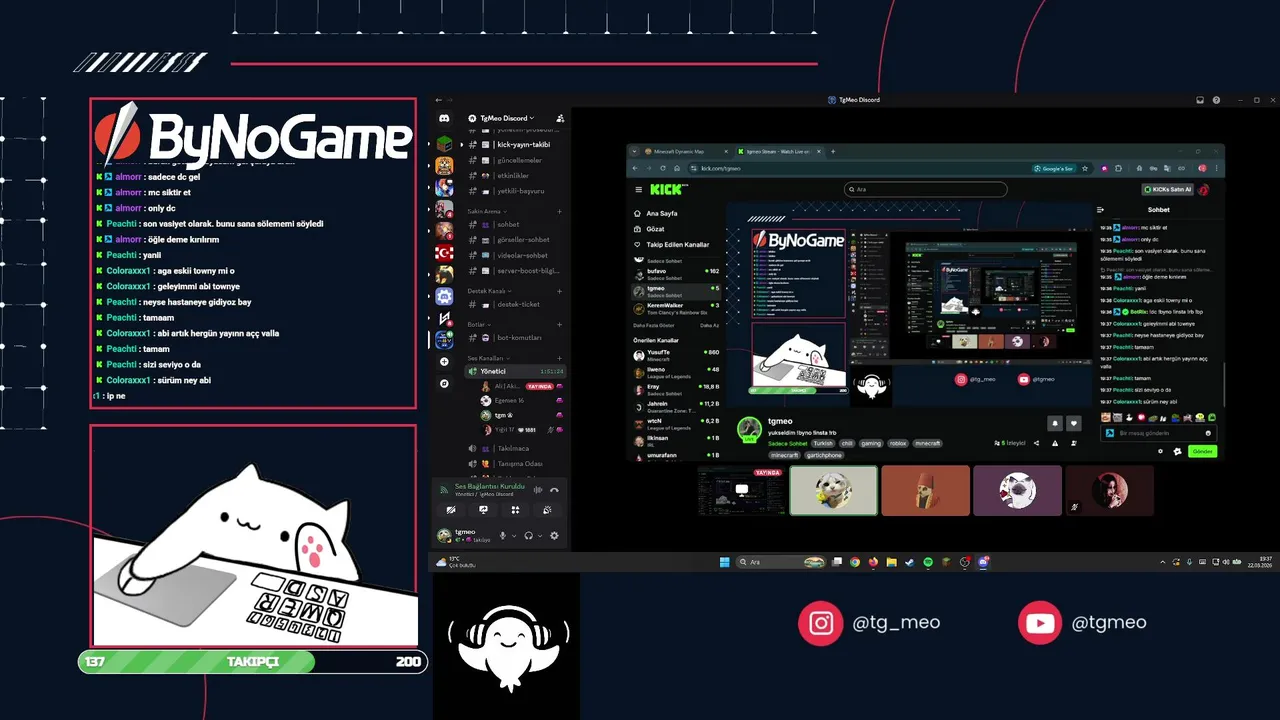Open the taskbar weather widget
The width and height of the screenshot is (1280, 720).
tap(456, 562)
